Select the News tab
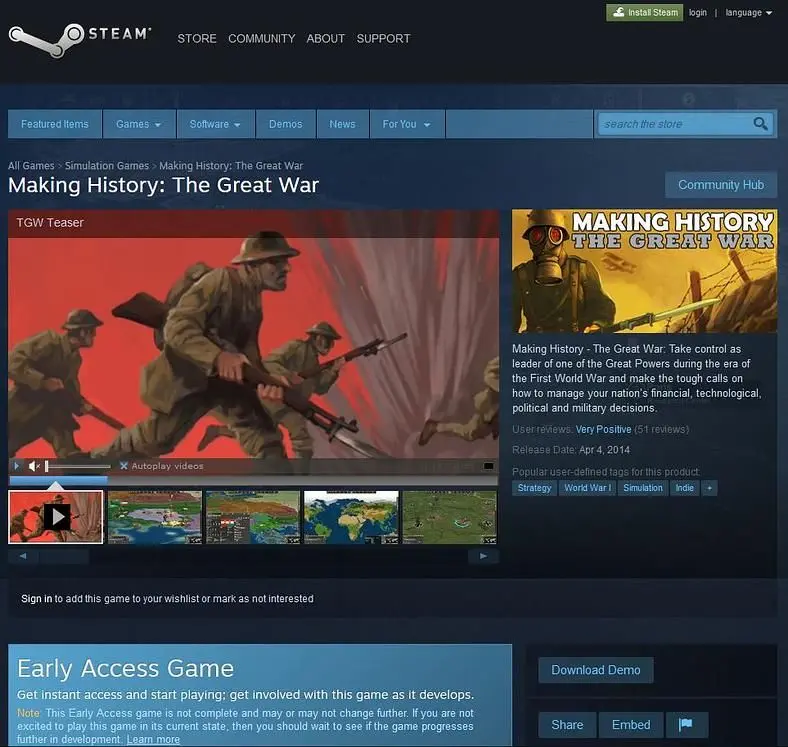The image size is (788, 747). pos(342,124)
